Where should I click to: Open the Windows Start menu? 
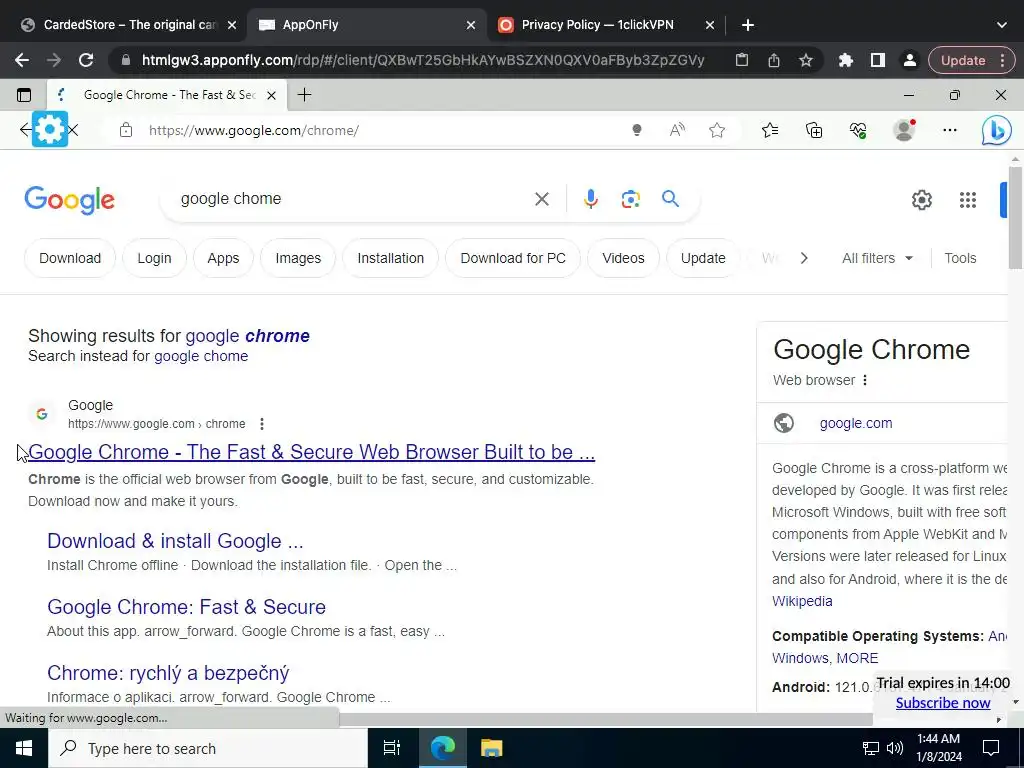[x=24, y=748]
